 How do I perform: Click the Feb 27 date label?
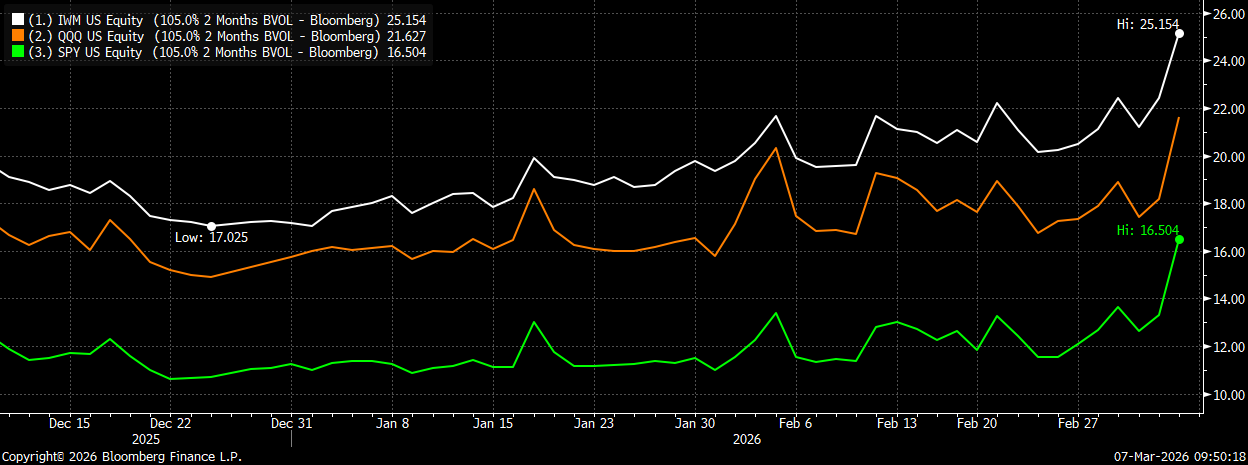click(x=1077, y=423)
